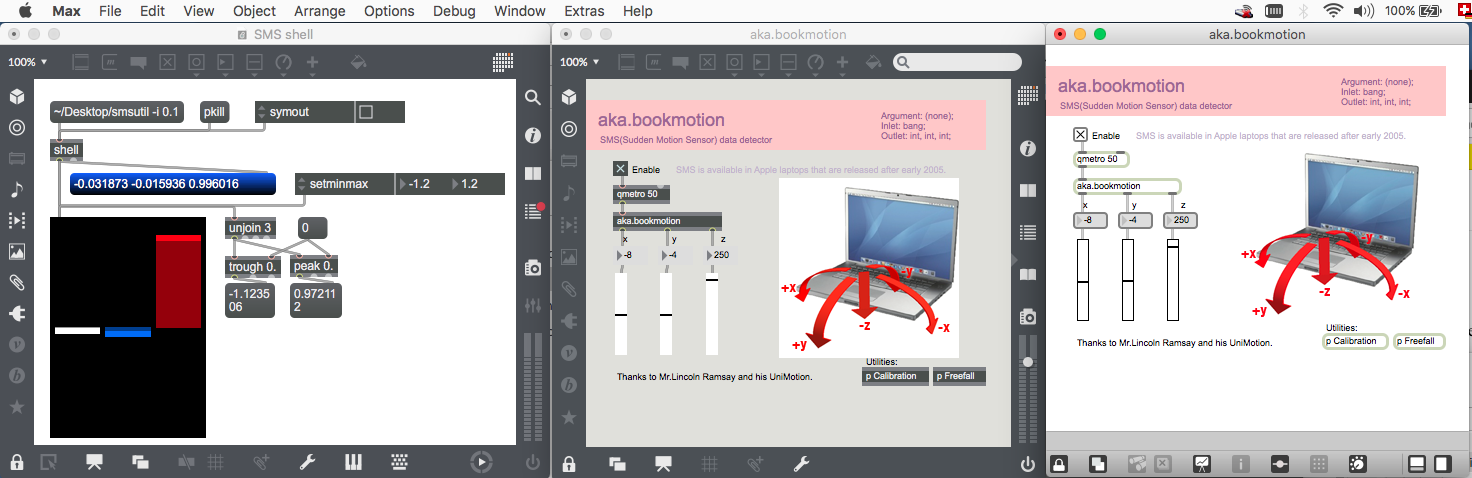This screenshot has width=1472, height=478.
Task: Toggle the checkbox next to symout
Action: 366,112
